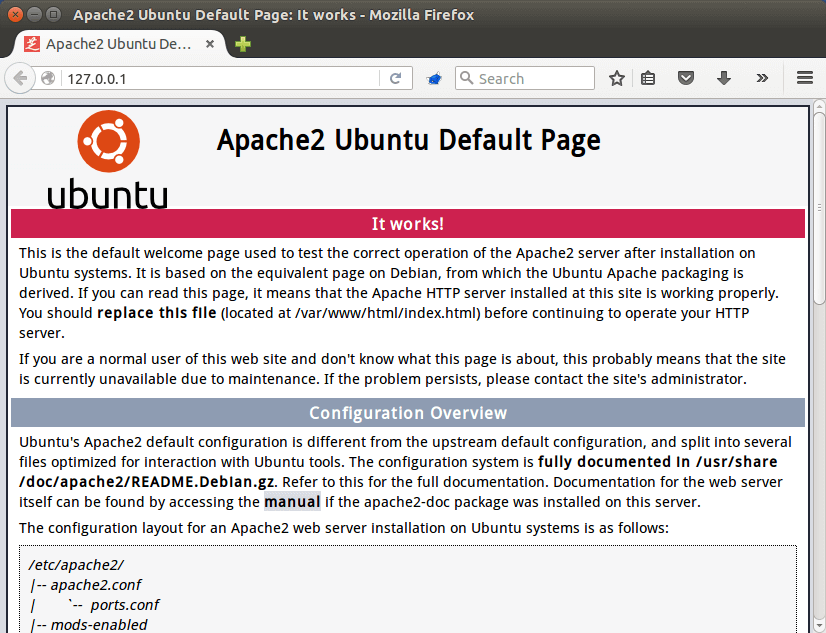
Task: Click the Ubuntu logo image
Action: pos(108,159)
